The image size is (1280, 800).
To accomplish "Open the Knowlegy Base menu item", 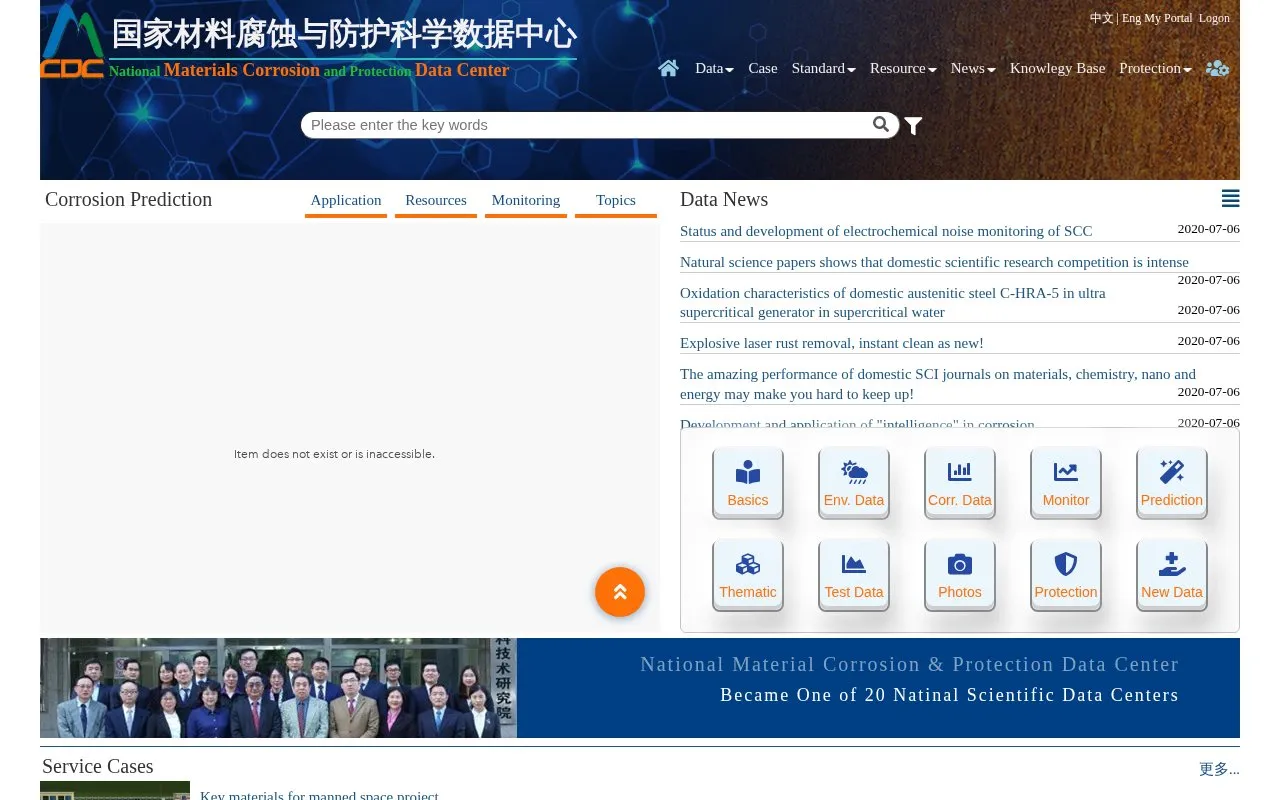I will 1058,68.
